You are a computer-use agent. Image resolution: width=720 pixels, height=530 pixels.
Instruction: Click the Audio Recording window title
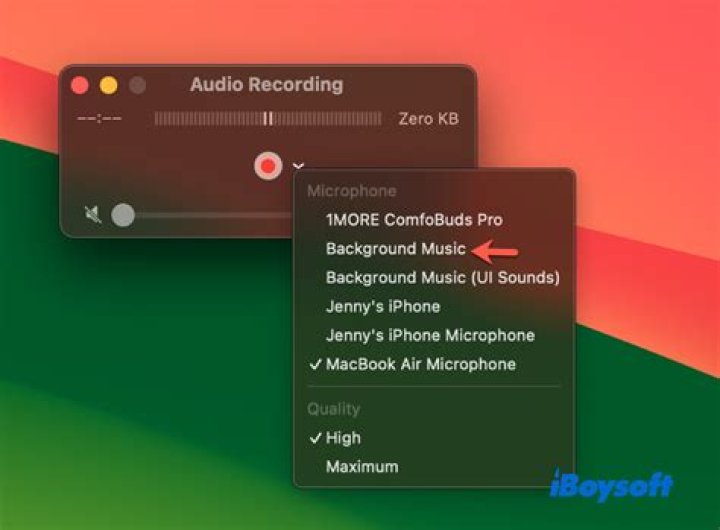click(266, 85)
